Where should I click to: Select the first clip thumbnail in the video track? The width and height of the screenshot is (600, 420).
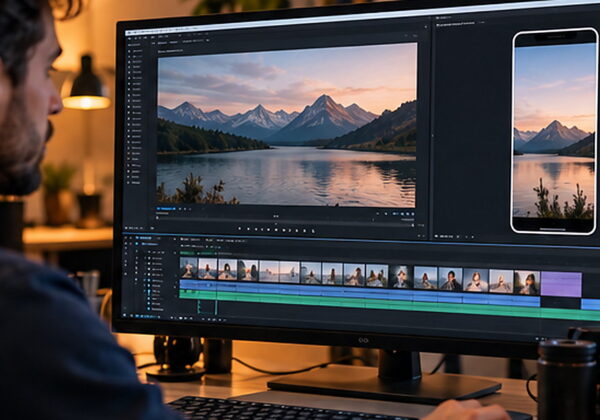click(x=189, y=268)
